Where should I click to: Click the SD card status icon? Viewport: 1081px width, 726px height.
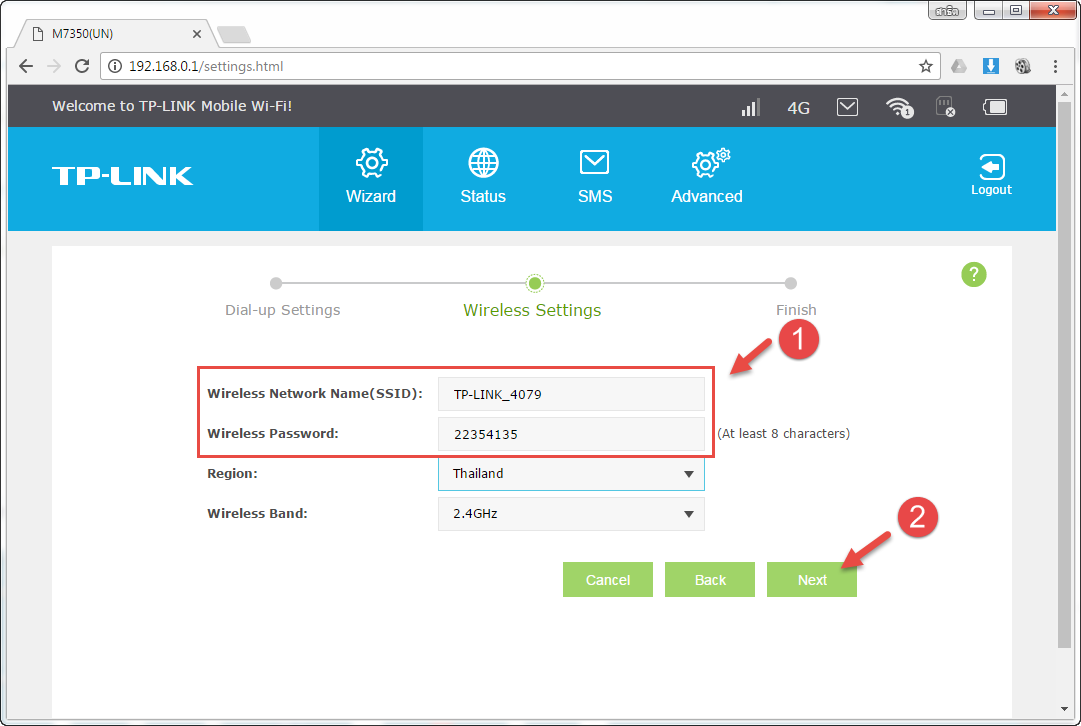coord(945,106)
